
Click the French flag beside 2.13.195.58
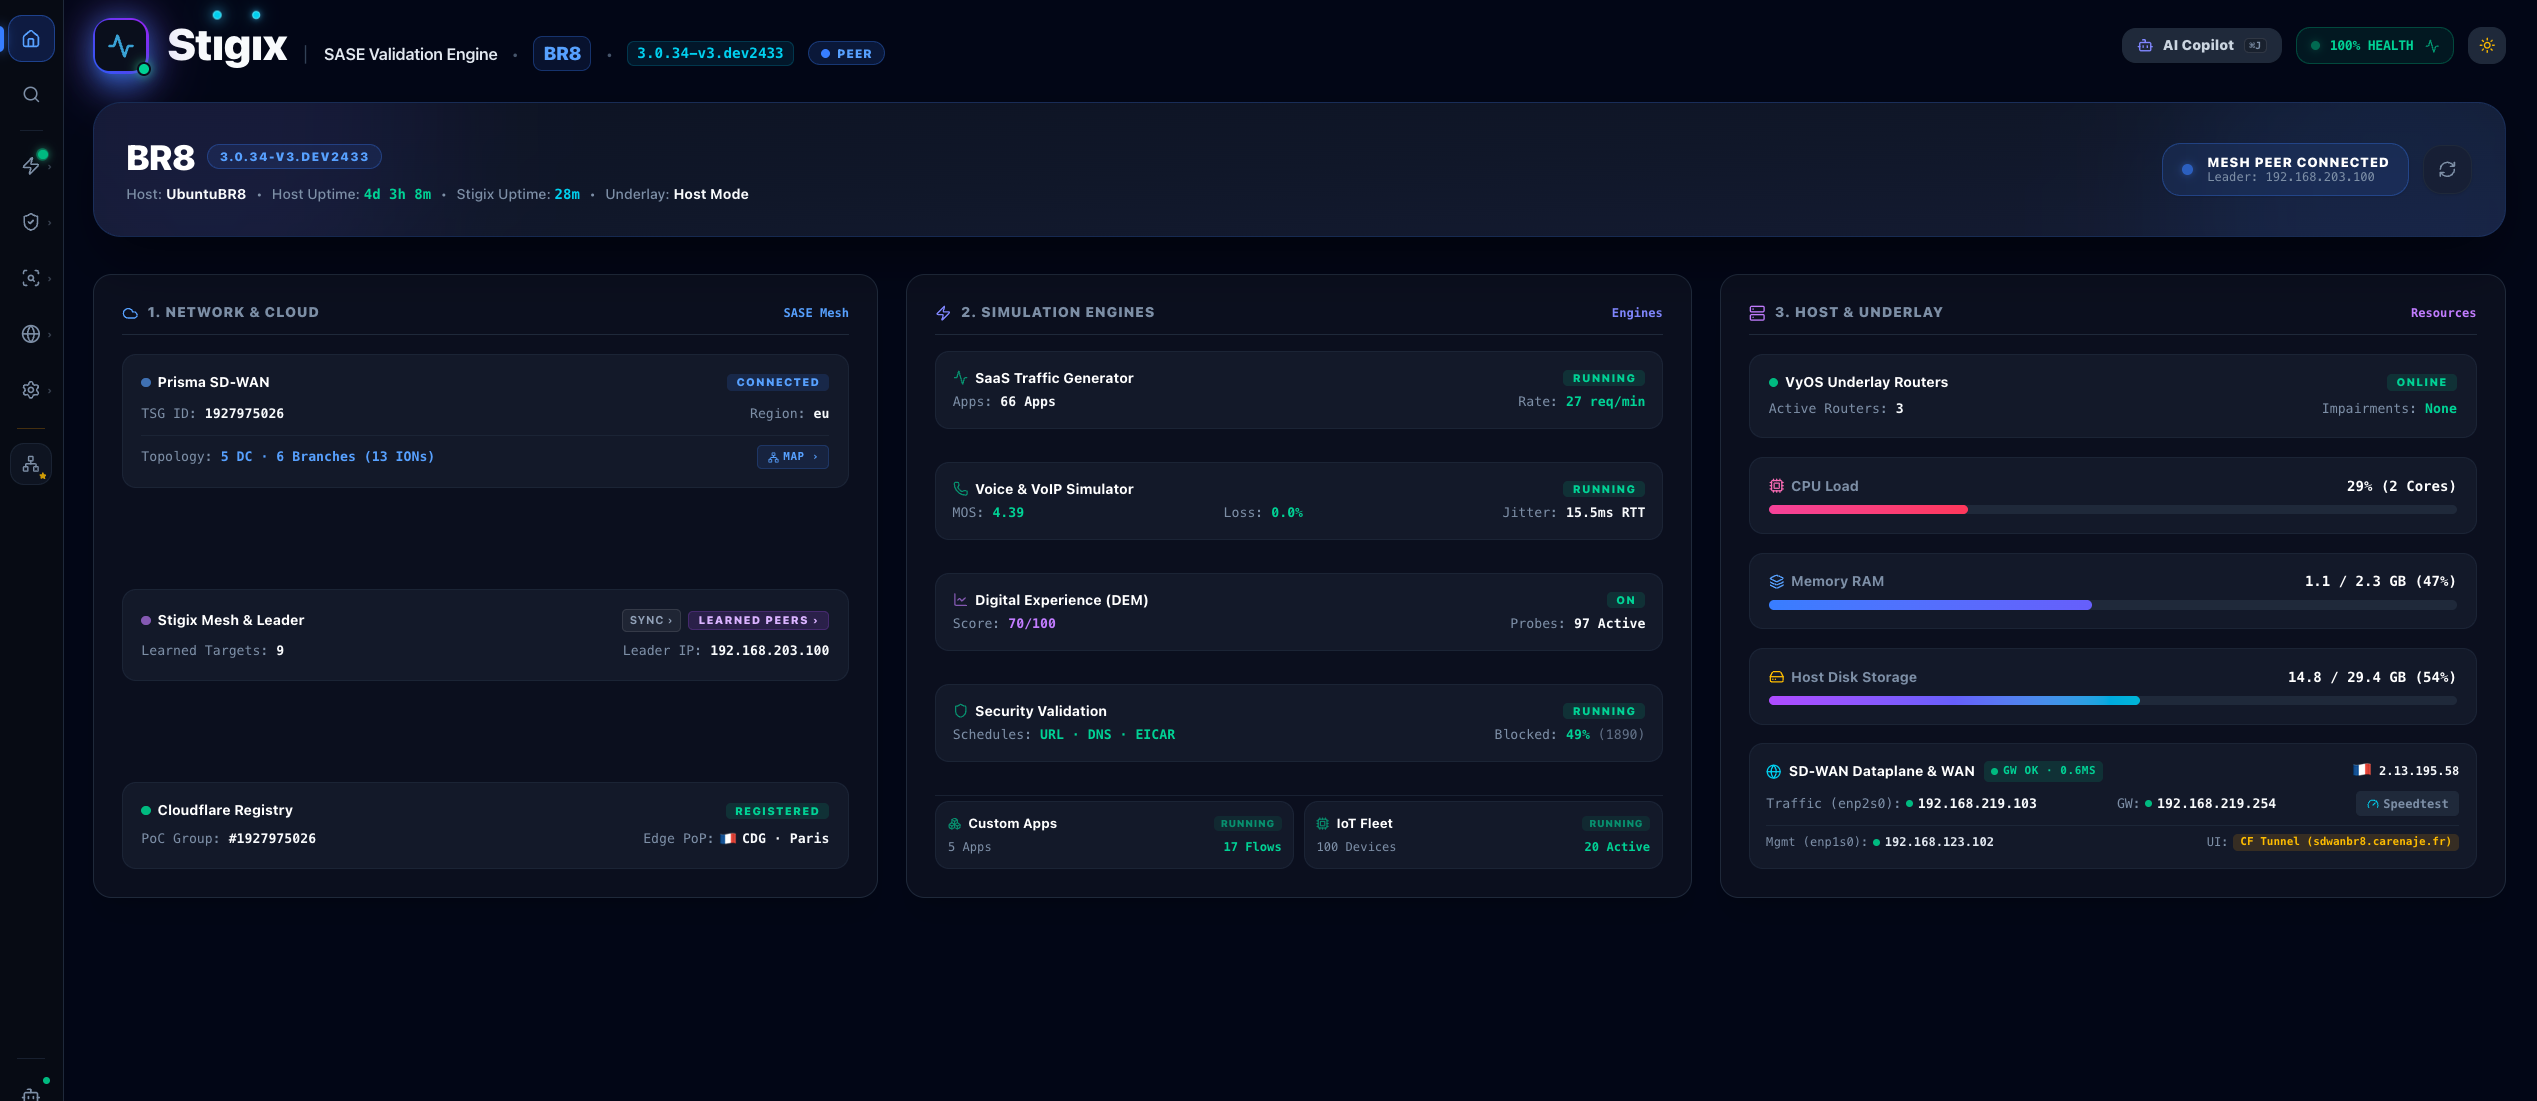click(2362, 770)
